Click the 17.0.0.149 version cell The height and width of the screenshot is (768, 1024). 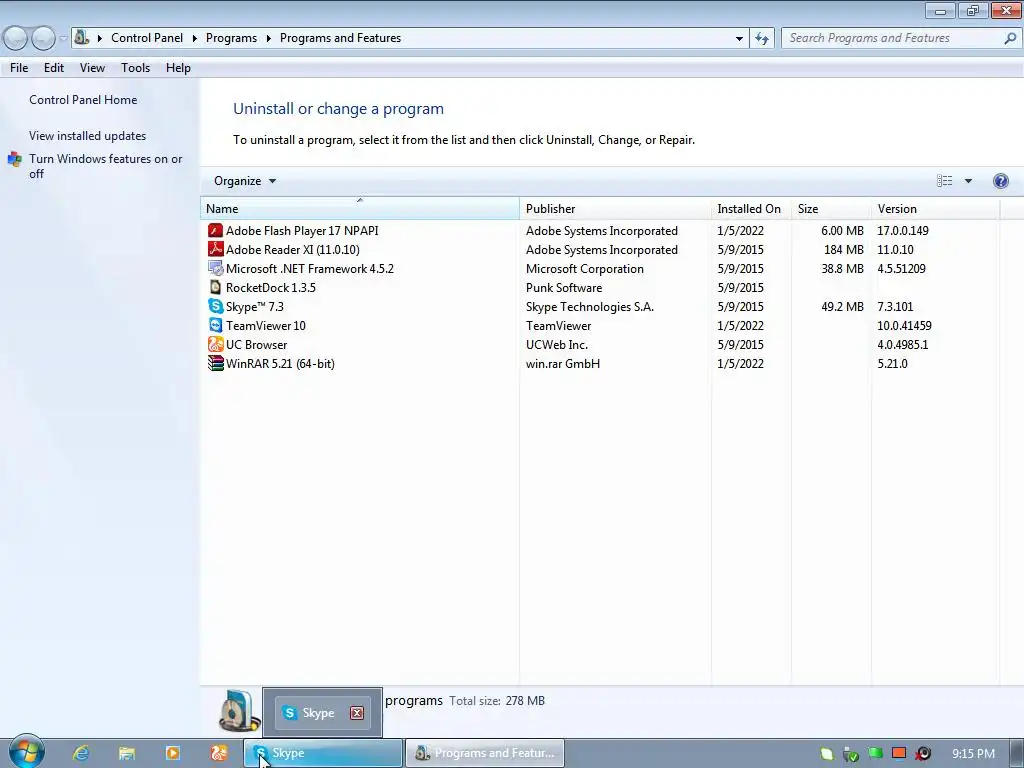pos(903,231)
